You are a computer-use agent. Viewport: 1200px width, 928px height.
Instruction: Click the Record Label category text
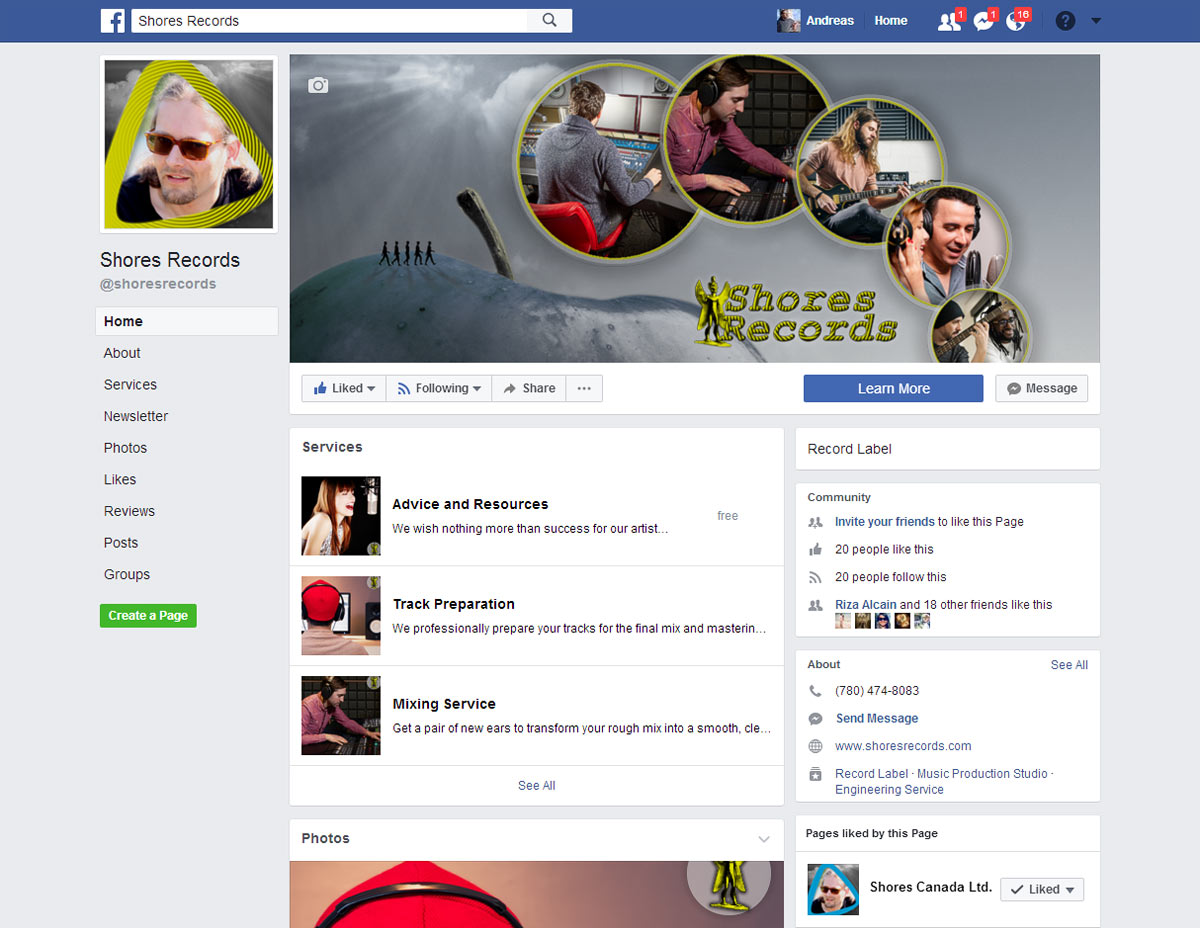850,449
